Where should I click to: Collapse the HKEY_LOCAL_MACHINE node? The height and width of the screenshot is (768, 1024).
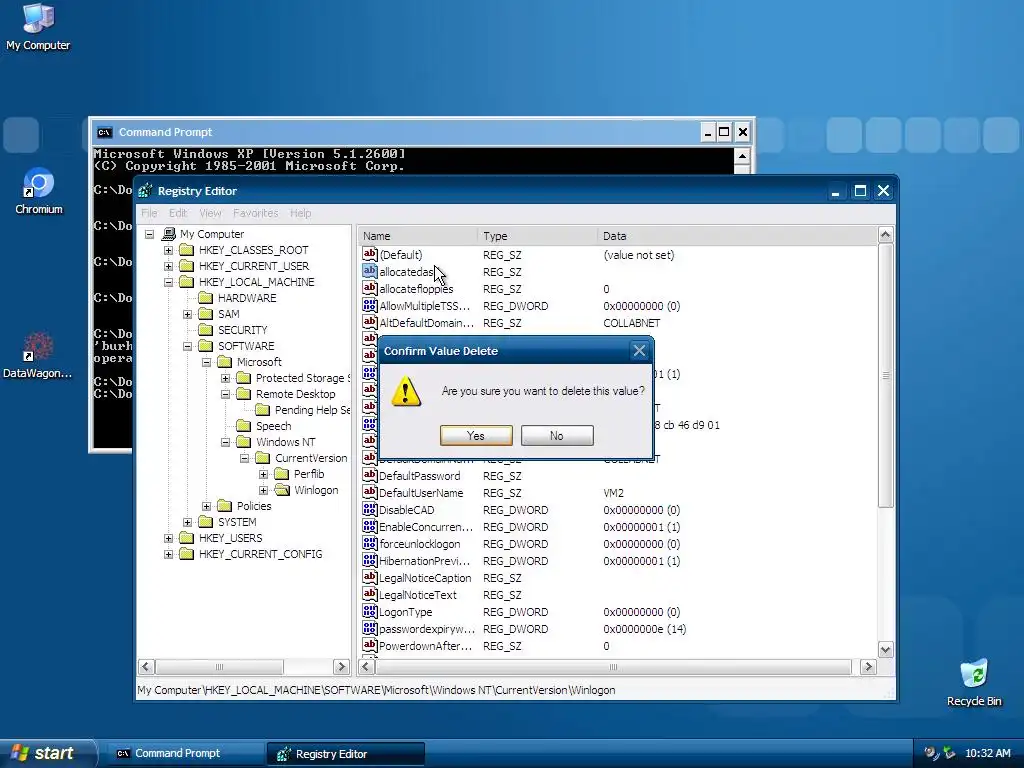[168, 282]
